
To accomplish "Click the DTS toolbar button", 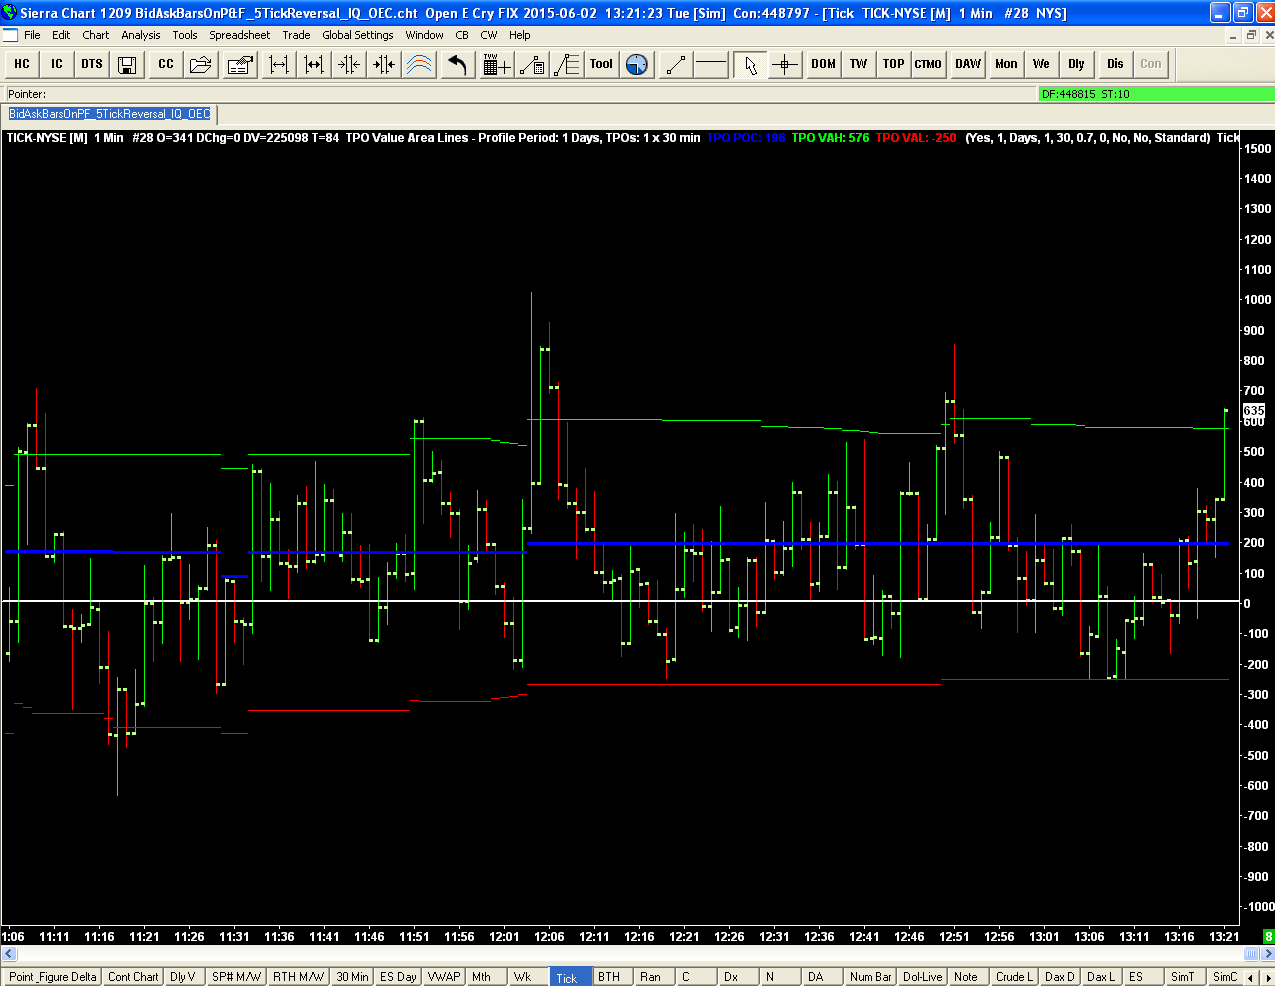I will pos(92,64).
